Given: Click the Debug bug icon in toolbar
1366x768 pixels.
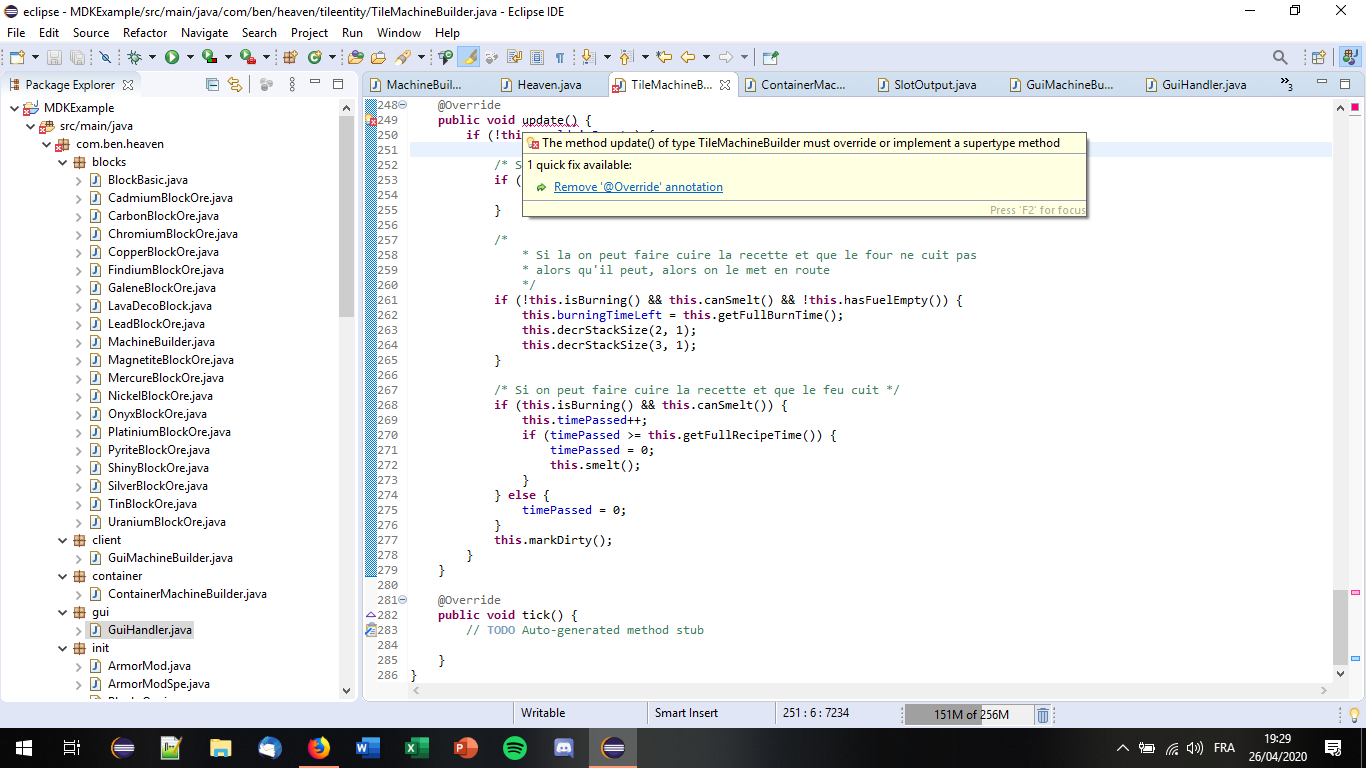Looking at the screenshot, I should pyautogui.click(x=134, y=58).
